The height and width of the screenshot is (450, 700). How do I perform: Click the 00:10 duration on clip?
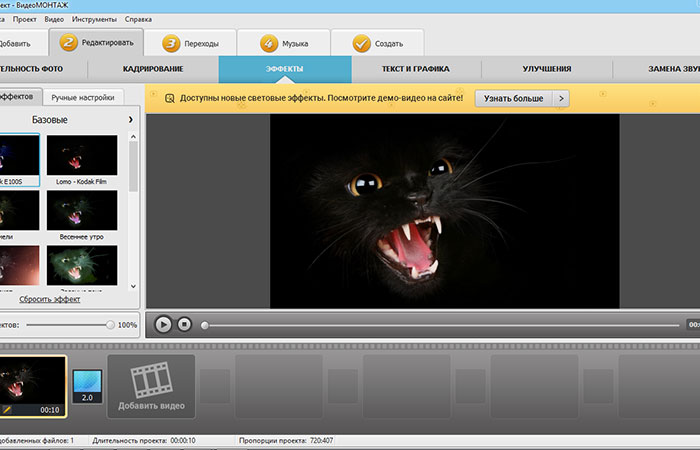(50, 410)
